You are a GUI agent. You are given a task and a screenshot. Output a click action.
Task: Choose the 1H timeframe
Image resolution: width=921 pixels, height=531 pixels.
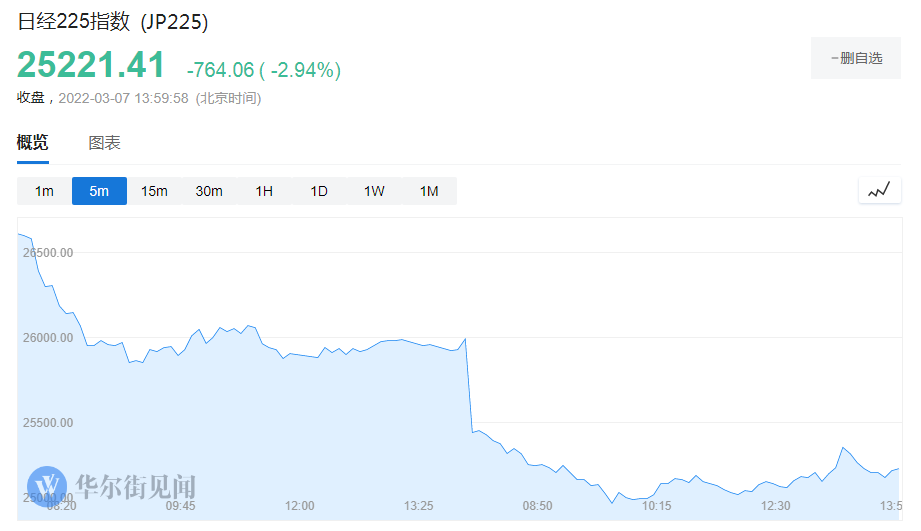pos(264,191)
